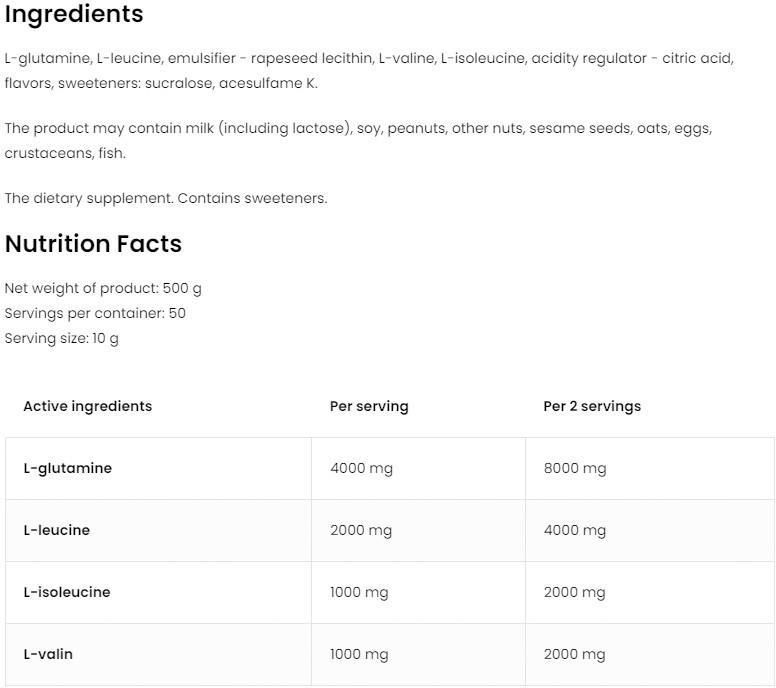Click the Servings per container: 50 line
Viewport: 776px width, 688px height.
95,313
